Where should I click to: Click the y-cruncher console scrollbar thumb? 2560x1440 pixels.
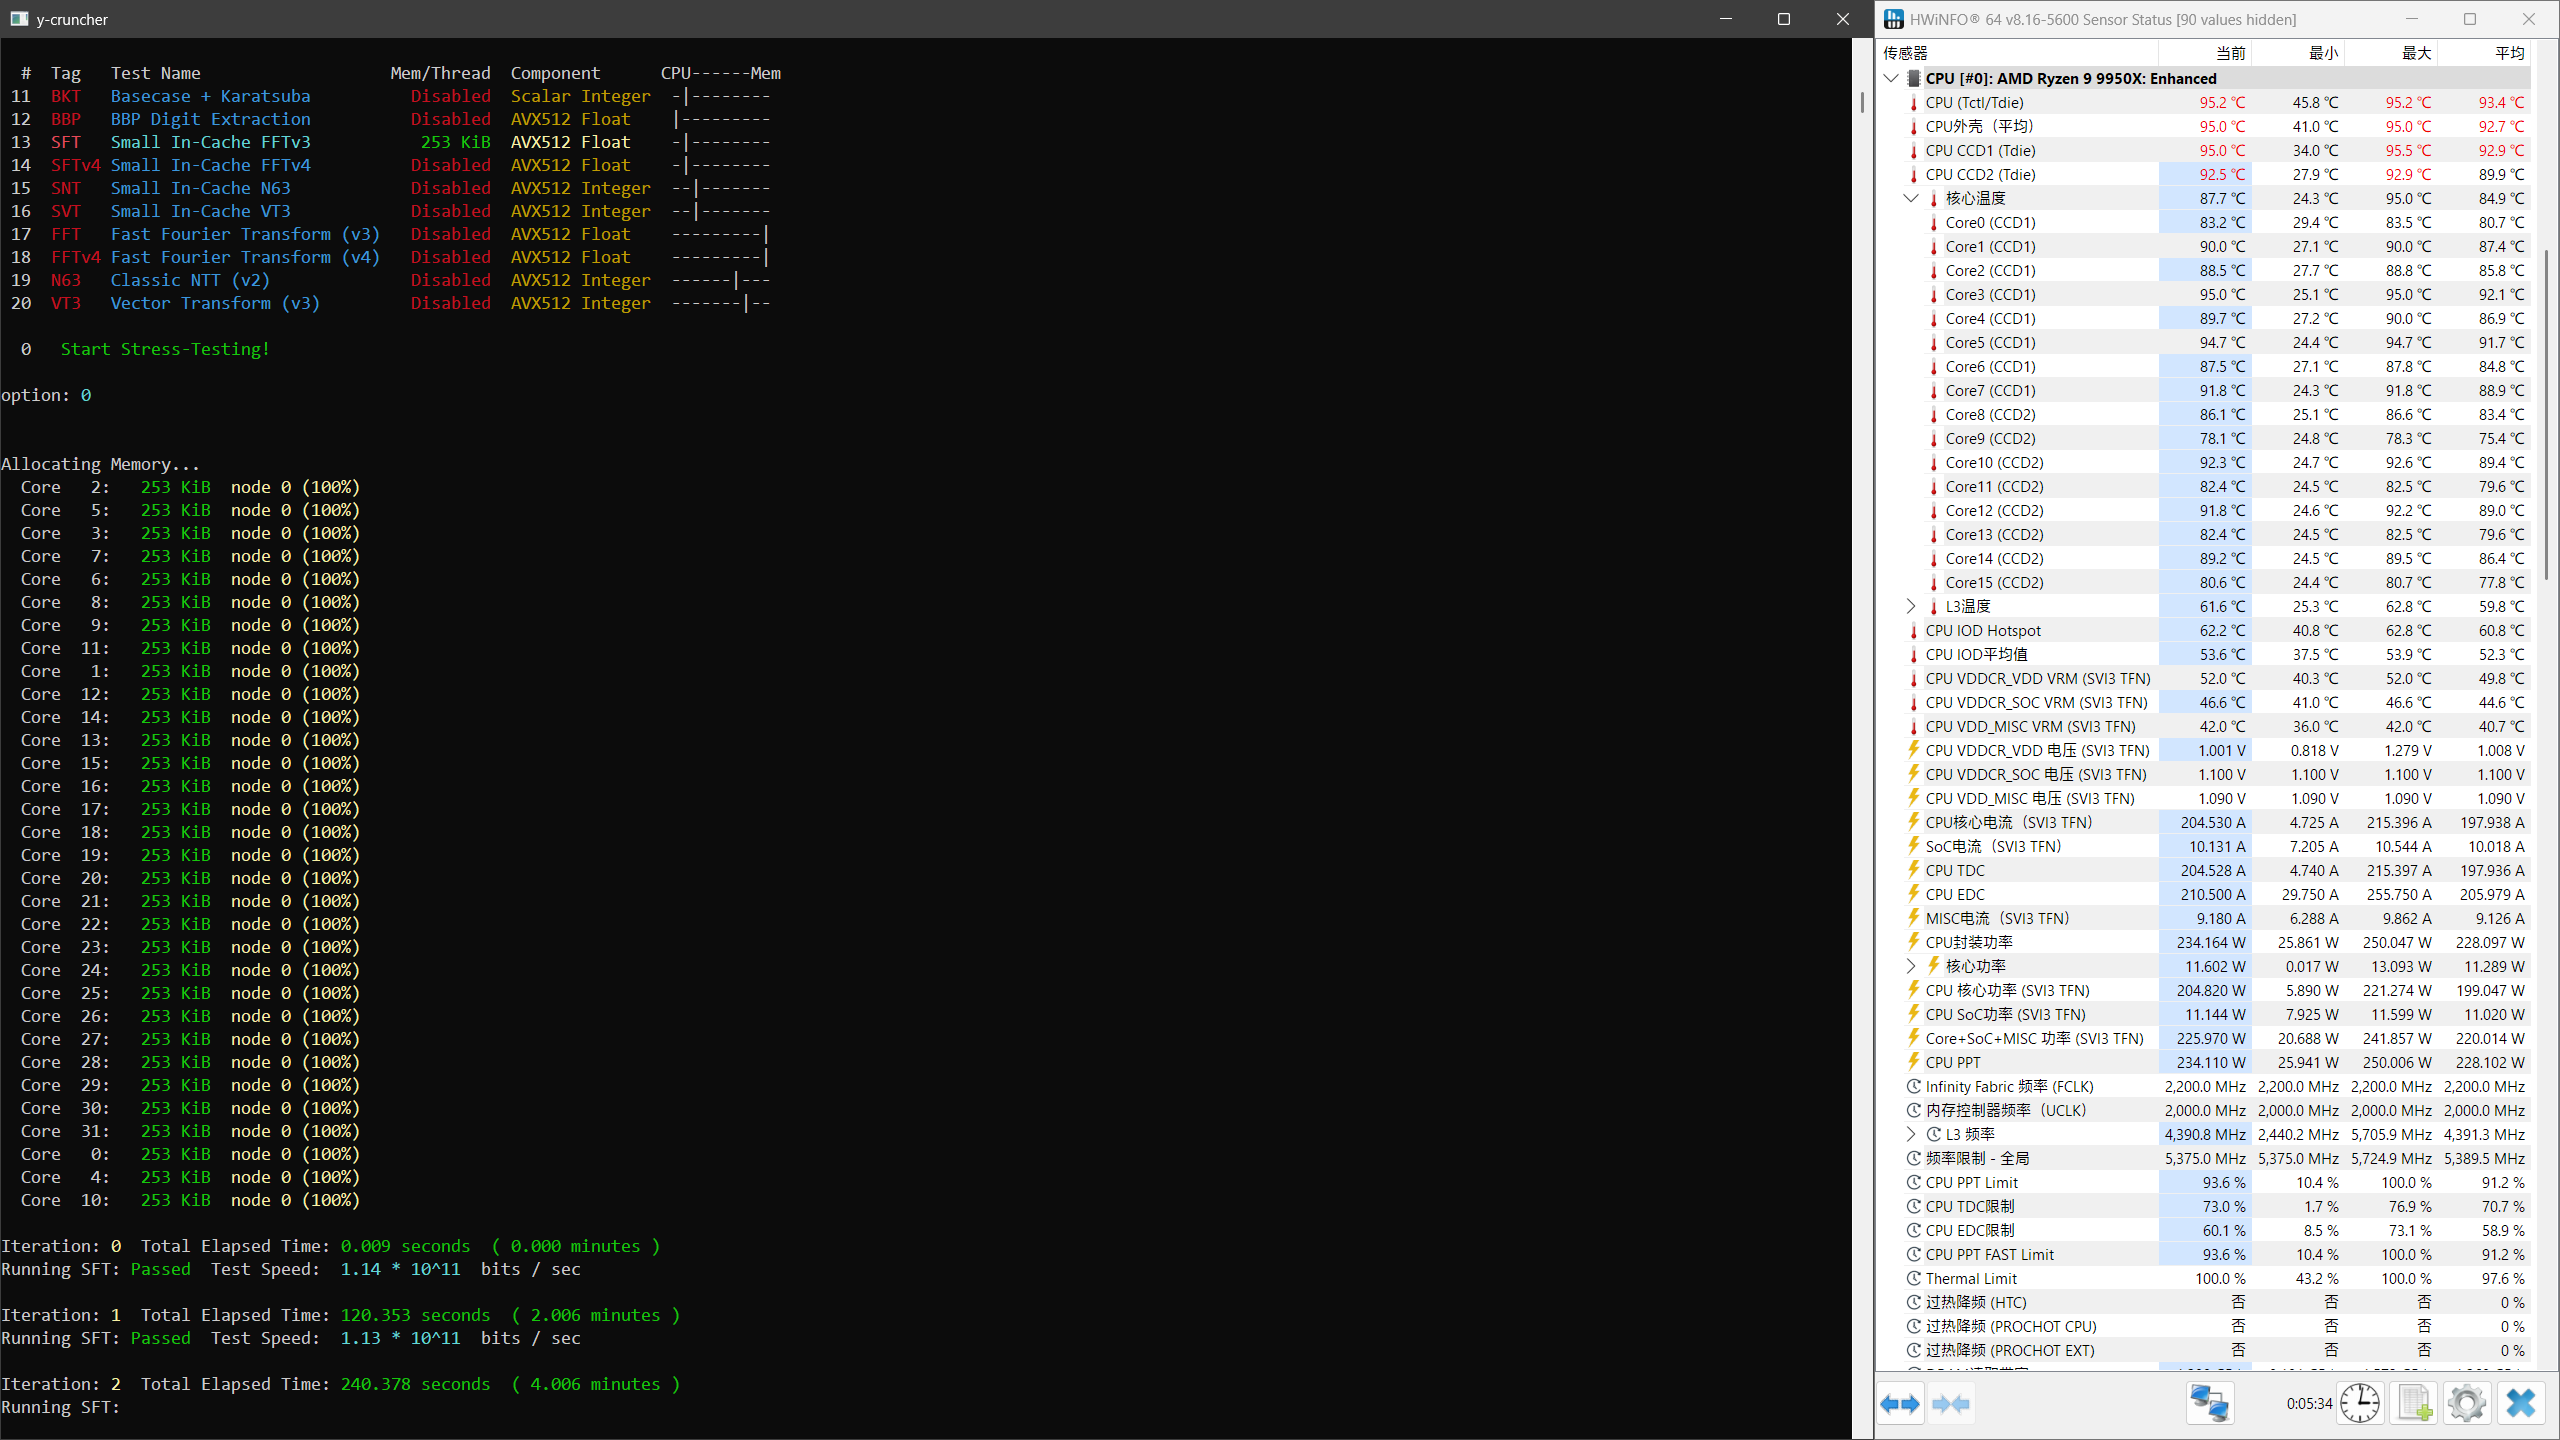point(1862,102)
